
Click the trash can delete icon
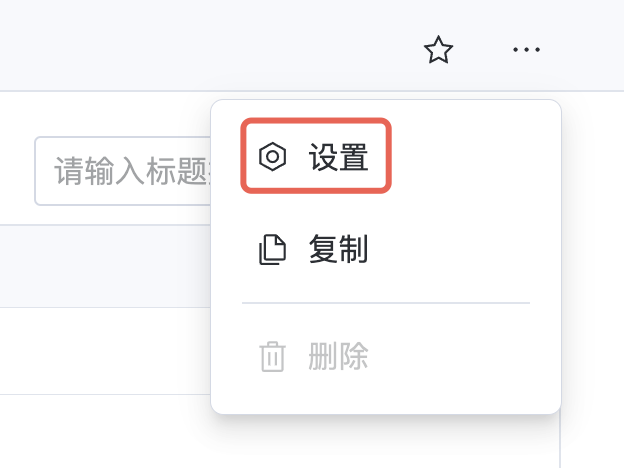pos(272,357)
